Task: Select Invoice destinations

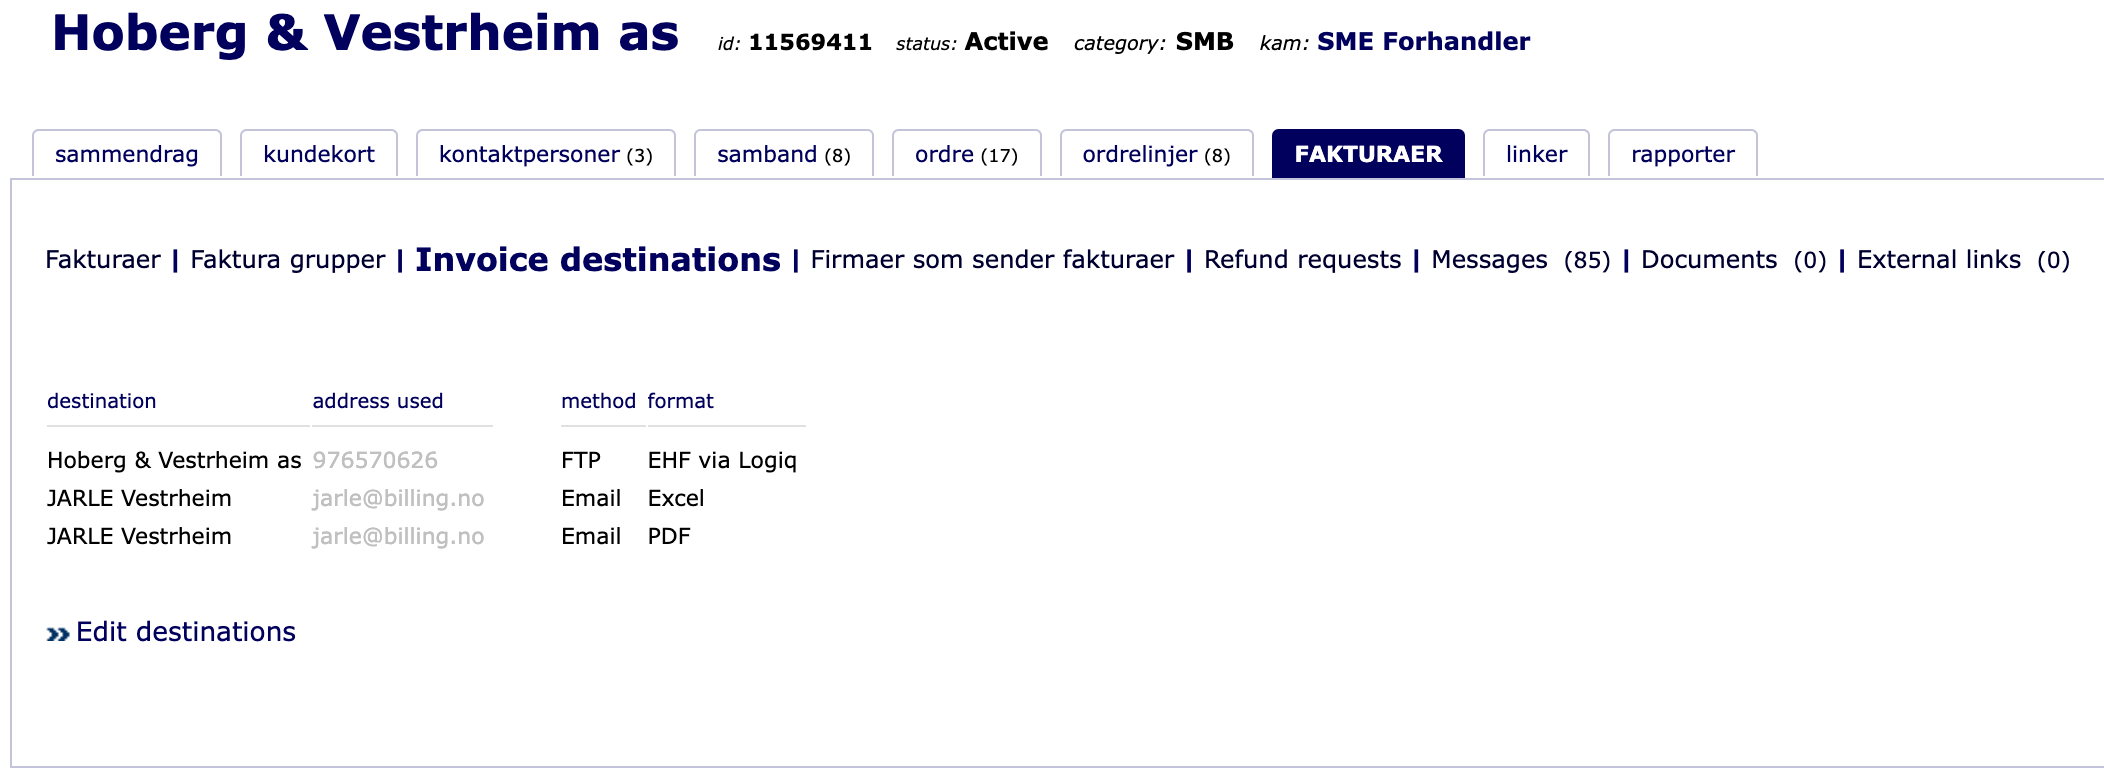Action: [597, 259]
